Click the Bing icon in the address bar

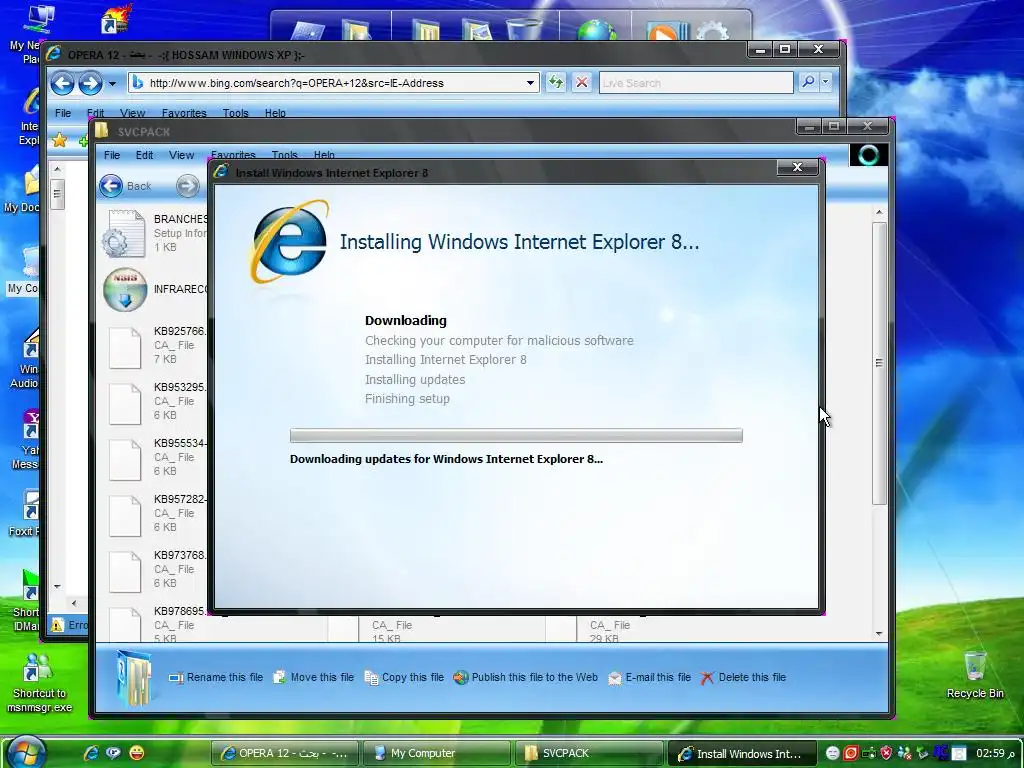pos(138,82)
